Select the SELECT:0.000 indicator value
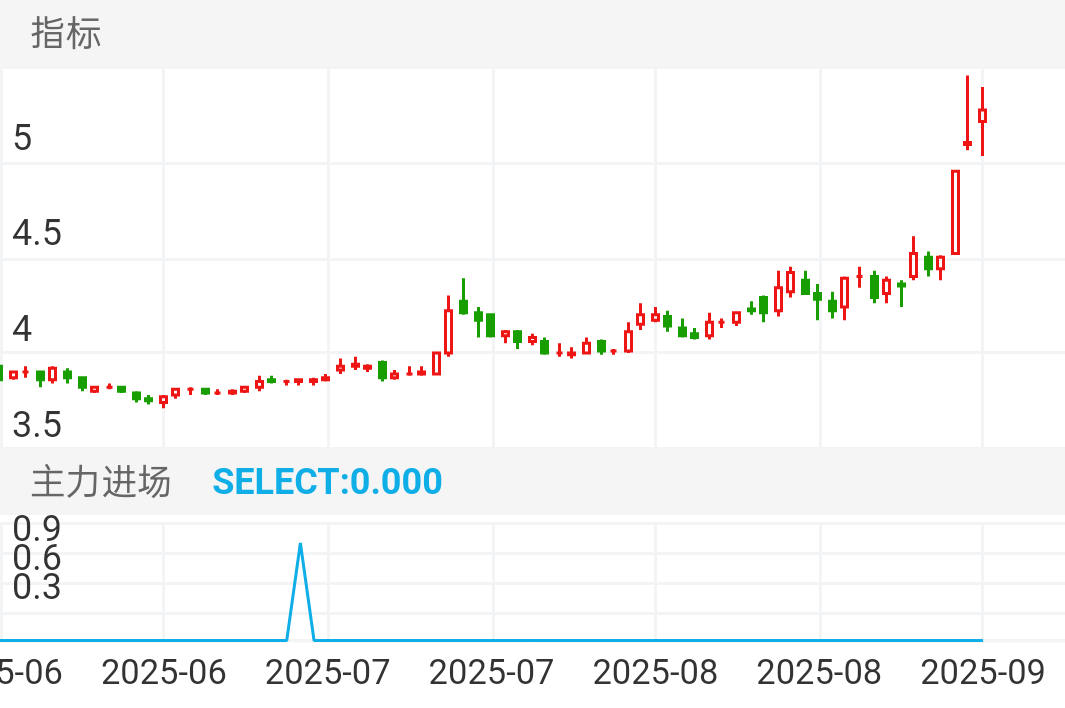The image size is (1065, 708). pos(327,482)
